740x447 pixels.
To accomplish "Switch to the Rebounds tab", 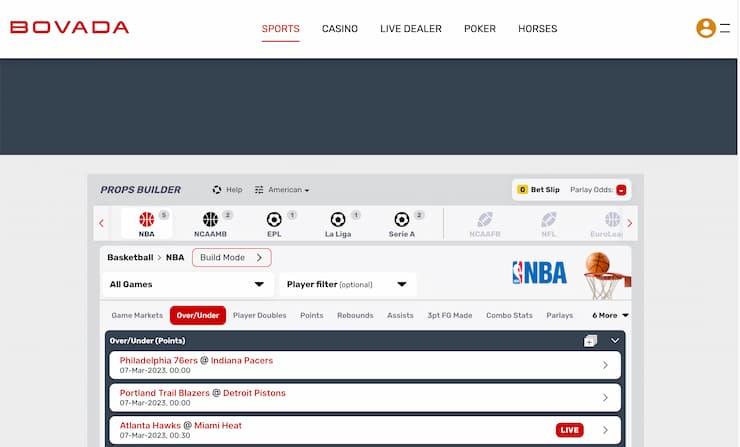I will [x=355, y=315].
